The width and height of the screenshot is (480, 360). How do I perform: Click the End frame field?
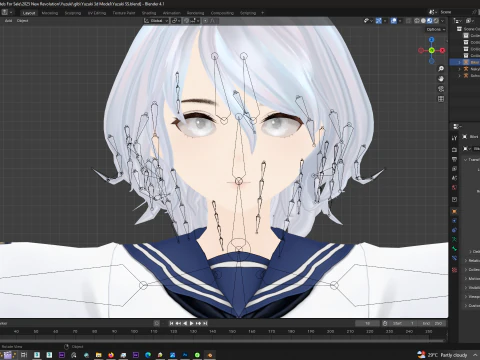432,323
